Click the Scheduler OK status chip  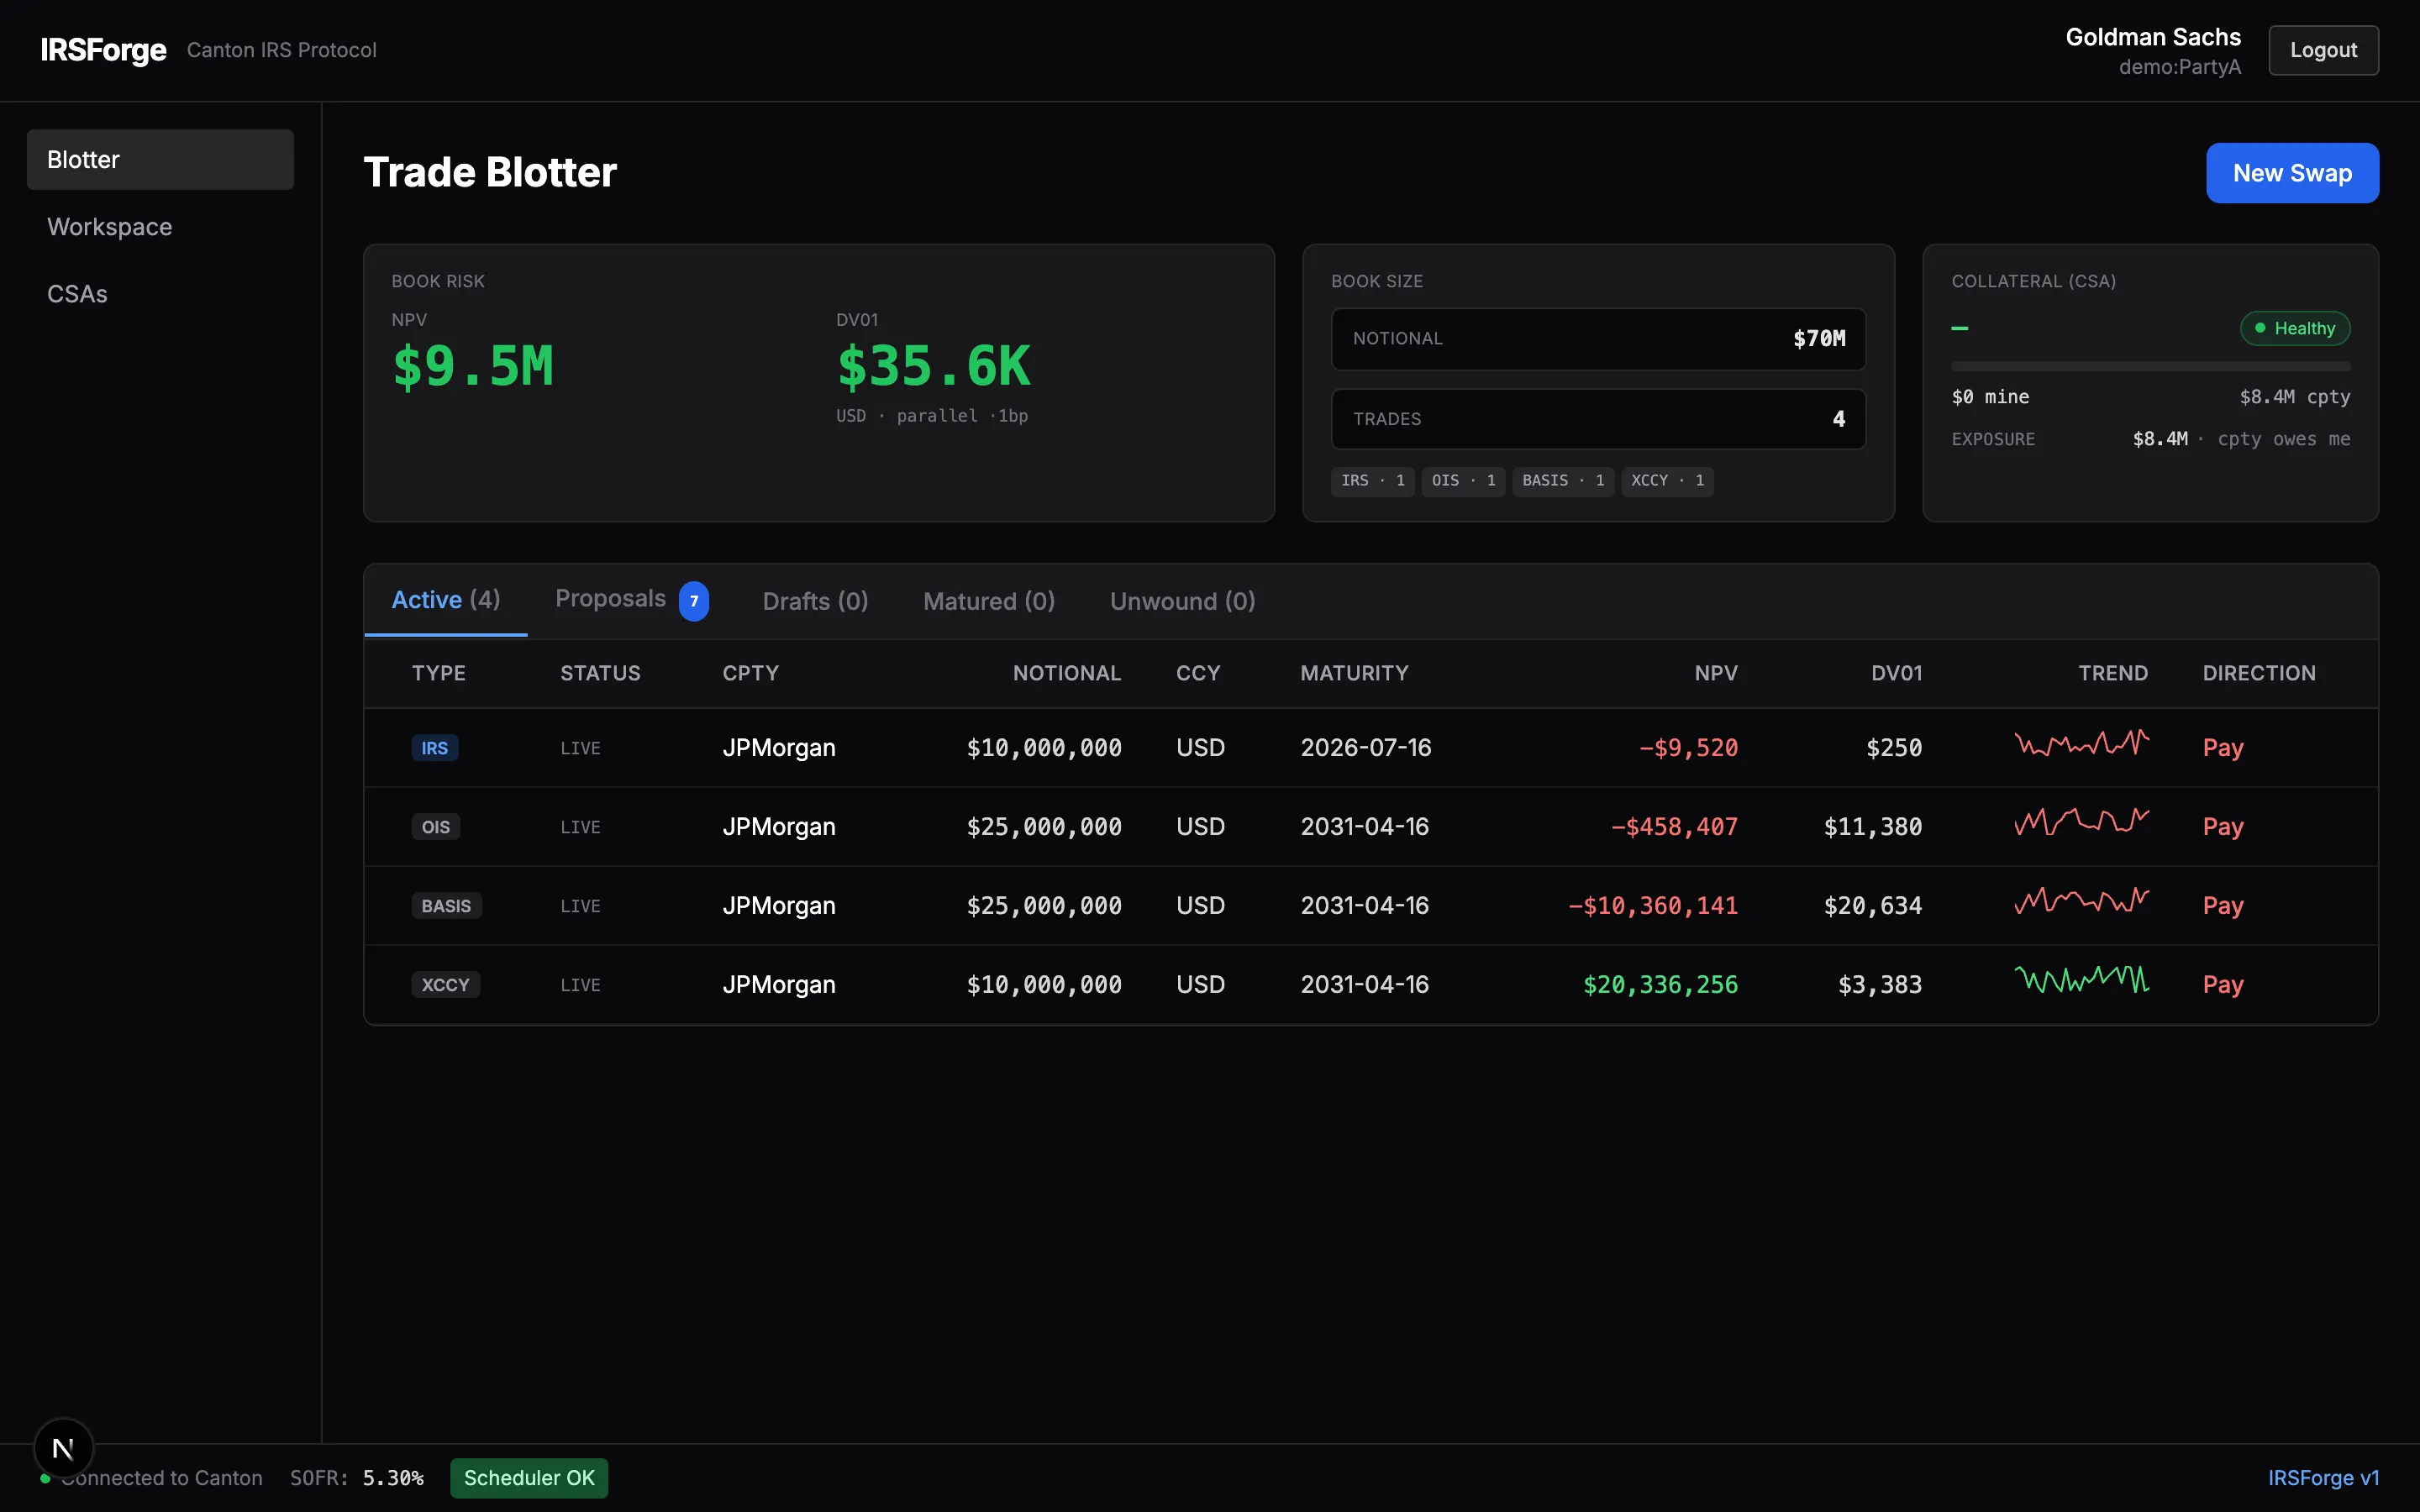[x=528, y=1478]
